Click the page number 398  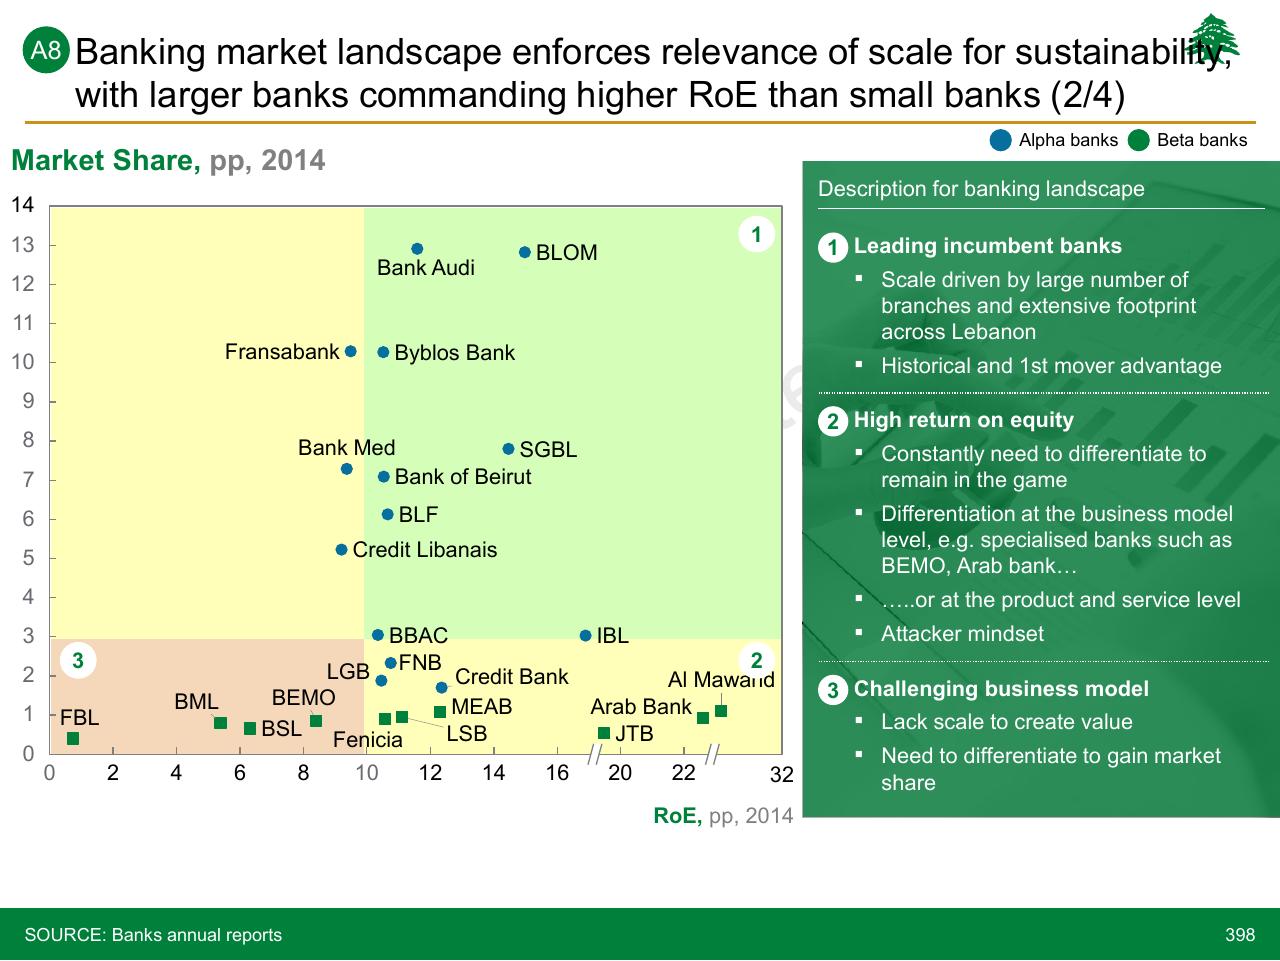pyautogui.click(x=1240, y=935)
